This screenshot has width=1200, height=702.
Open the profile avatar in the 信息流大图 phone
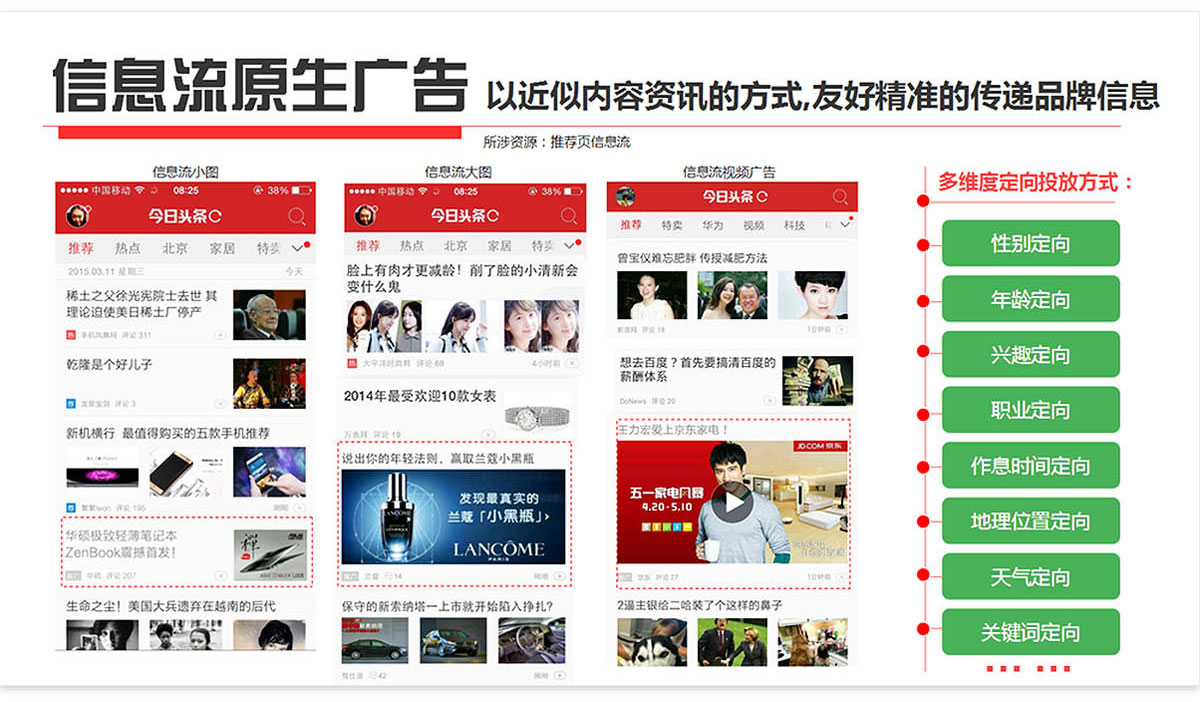[x=366, y=216]
